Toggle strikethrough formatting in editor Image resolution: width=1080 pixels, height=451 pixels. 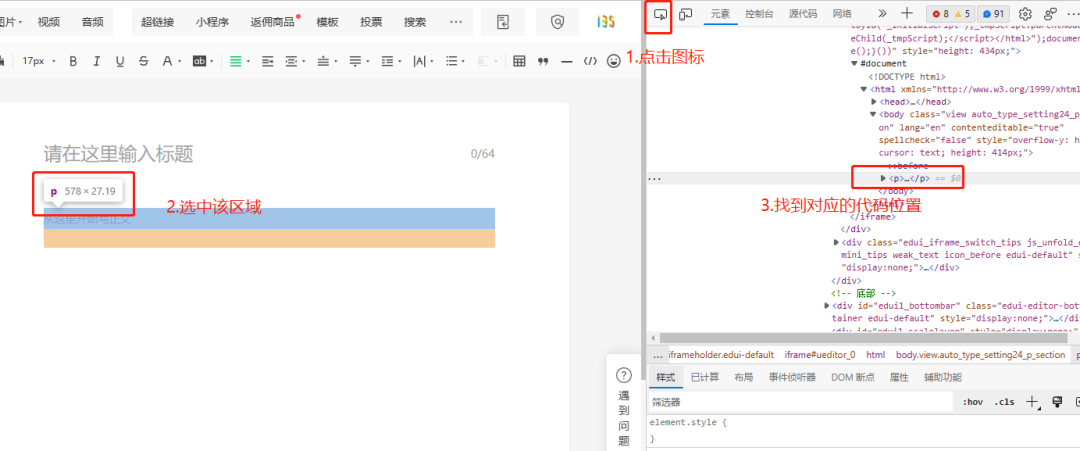point(143,61)
